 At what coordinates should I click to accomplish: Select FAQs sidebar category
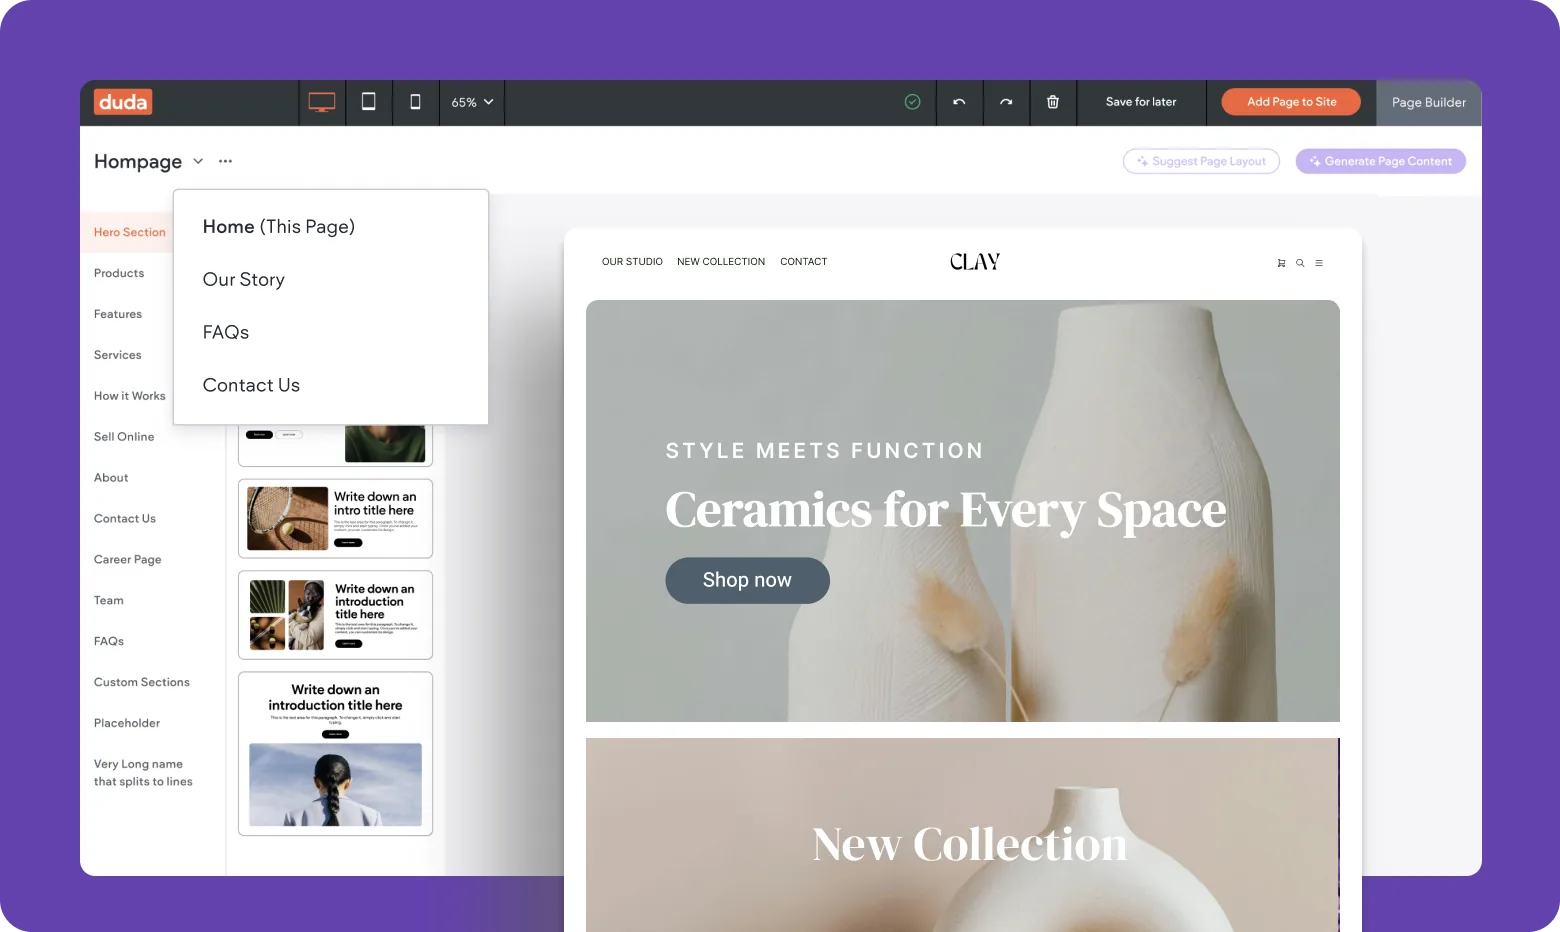coord(109,642)
